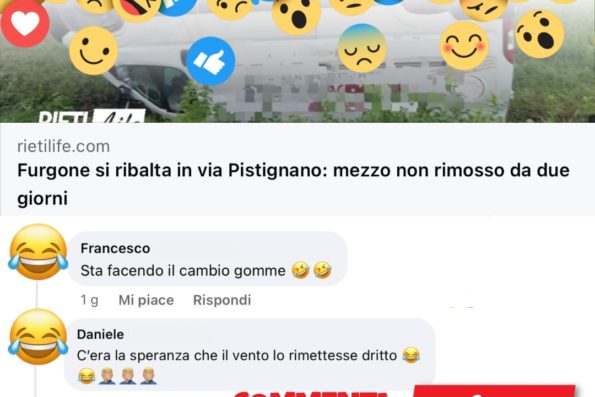The width and height of the screenshot is (595, 397).
Task: Open Francesco's laughing emoji profile picture
Action: coord(38,252)
